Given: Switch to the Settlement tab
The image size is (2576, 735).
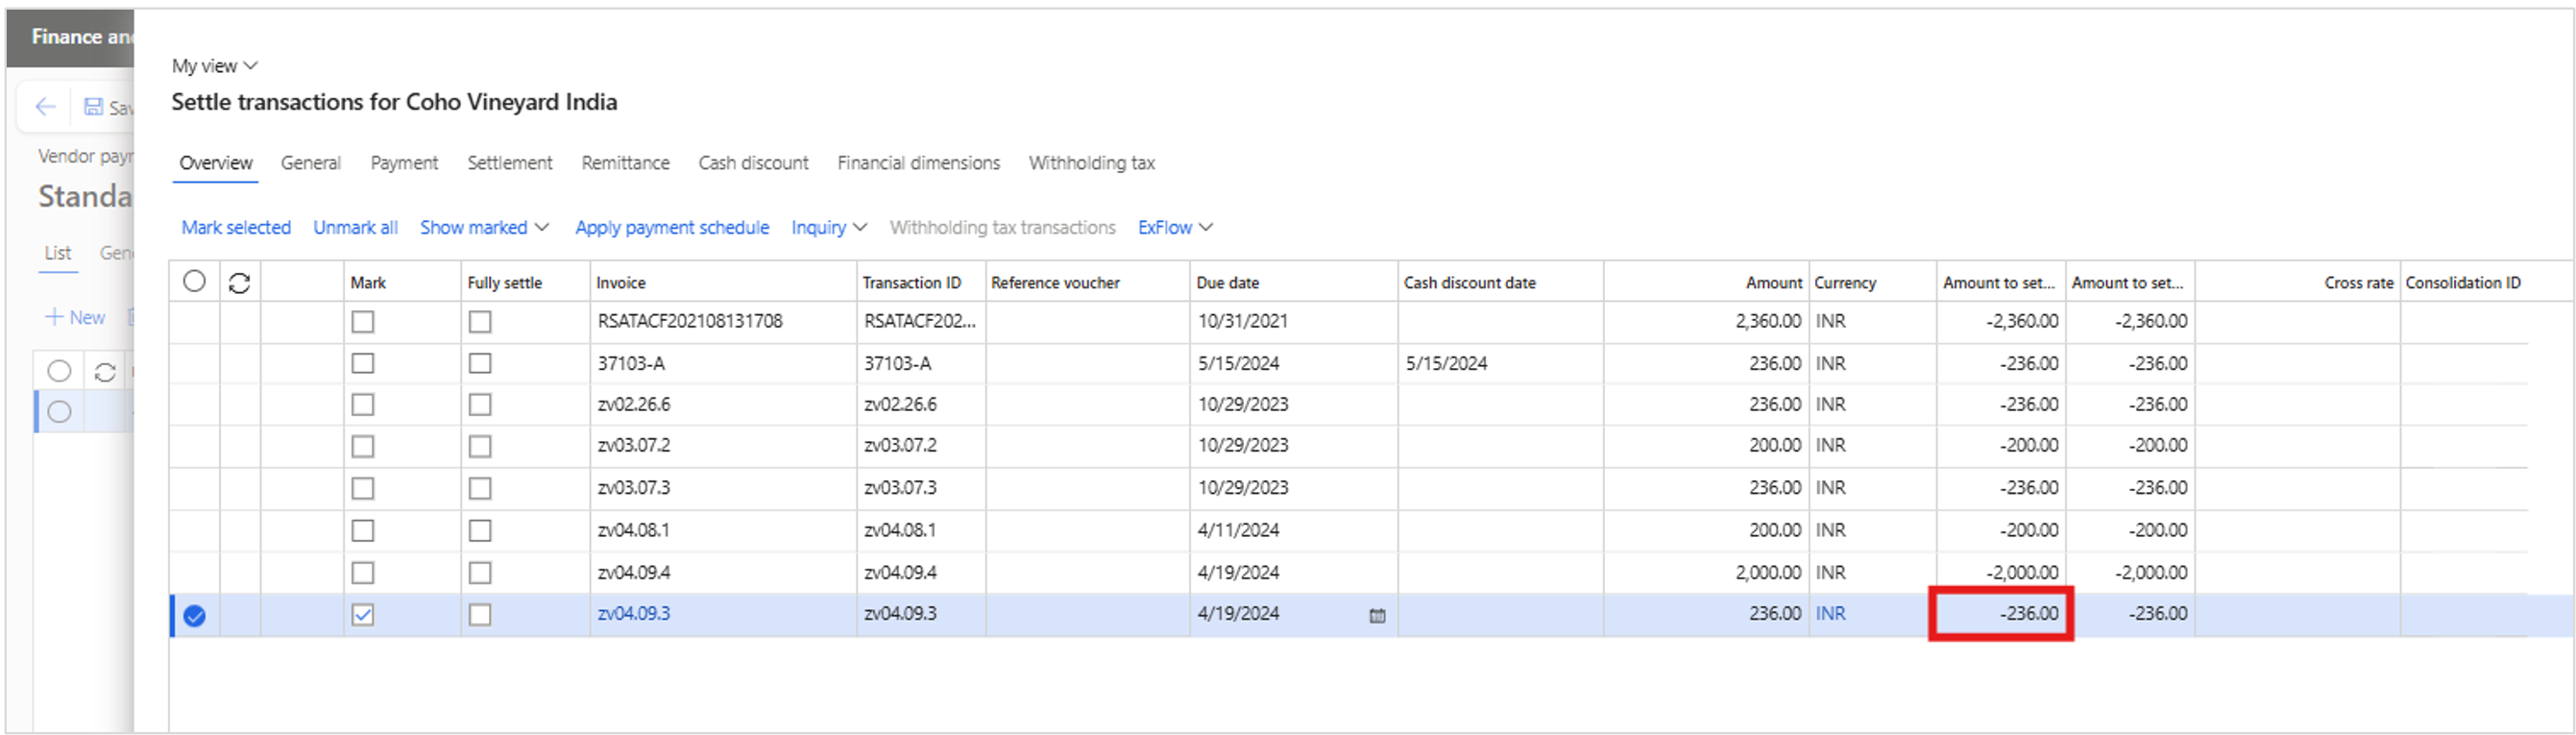Looking at the screenshot, I should click(x=509, y=163).
